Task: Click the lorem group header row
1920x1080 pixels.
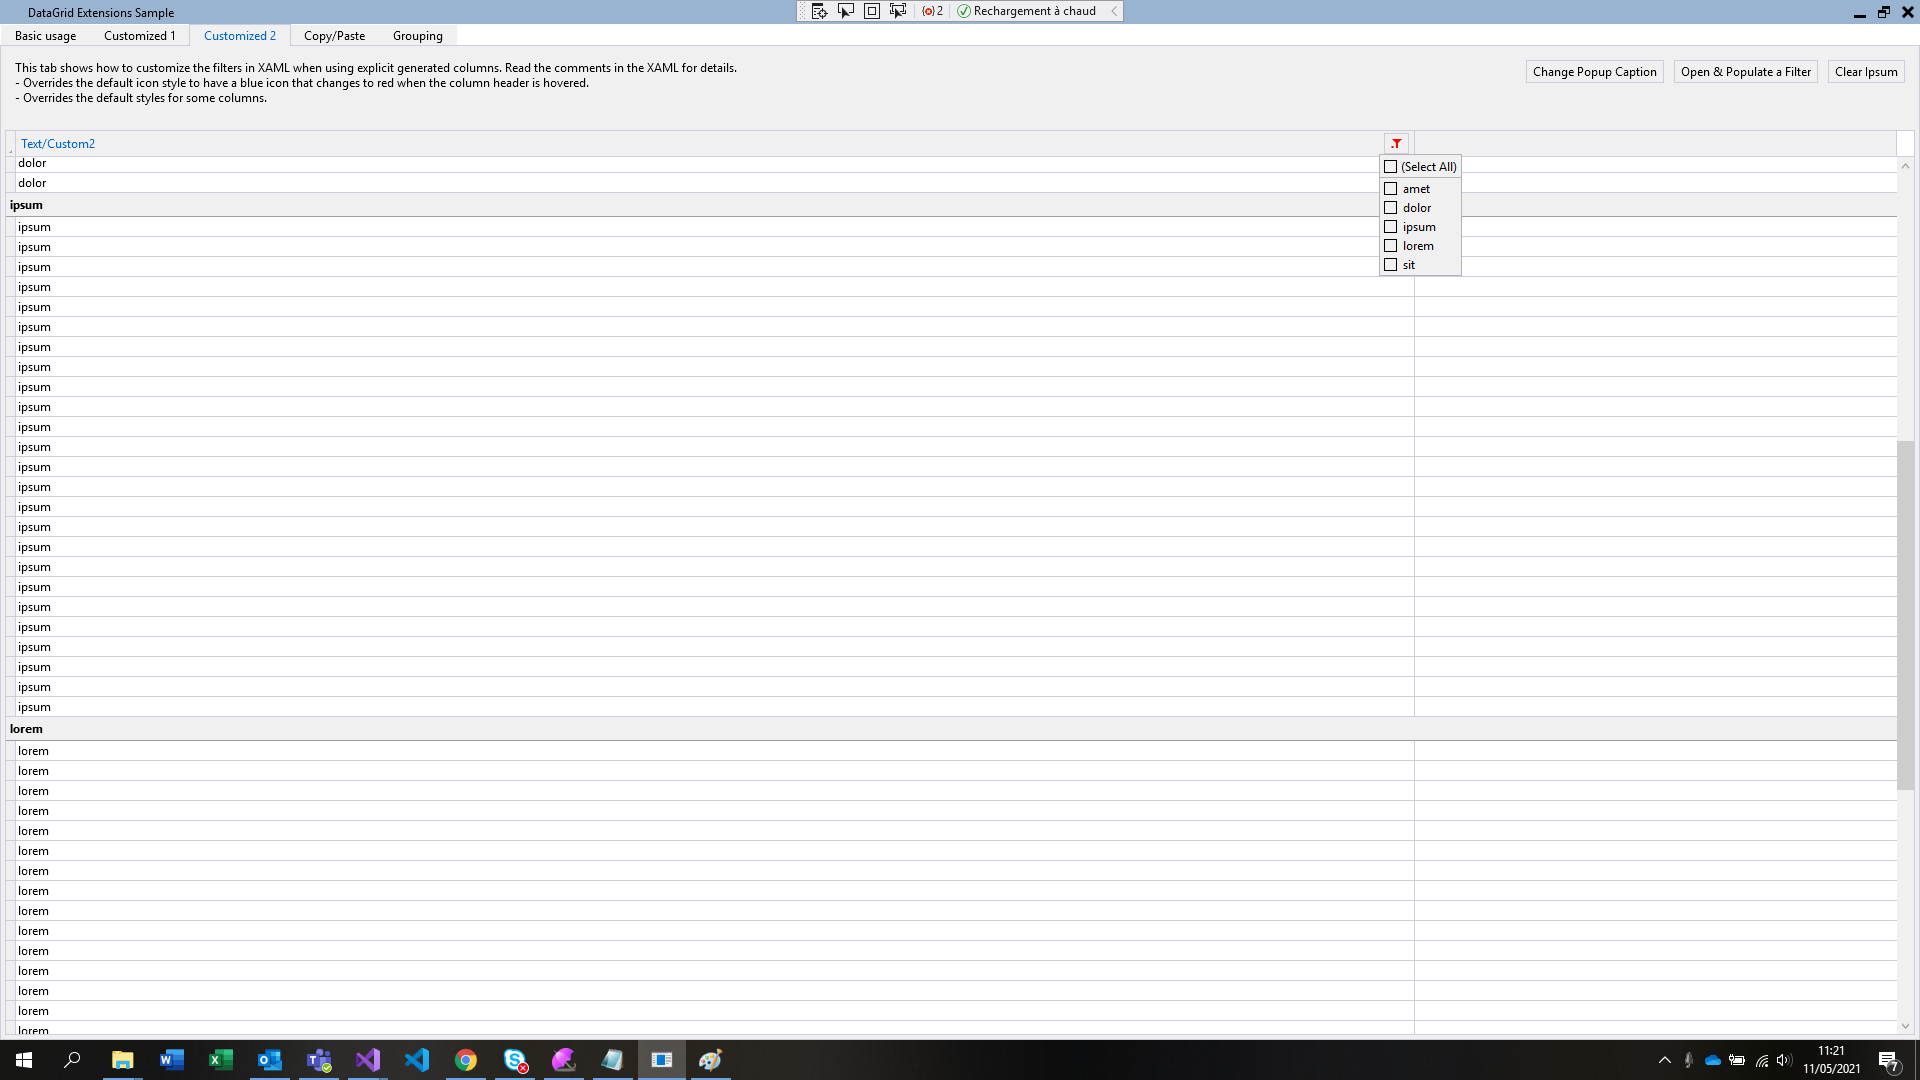Action: point(951,729)
